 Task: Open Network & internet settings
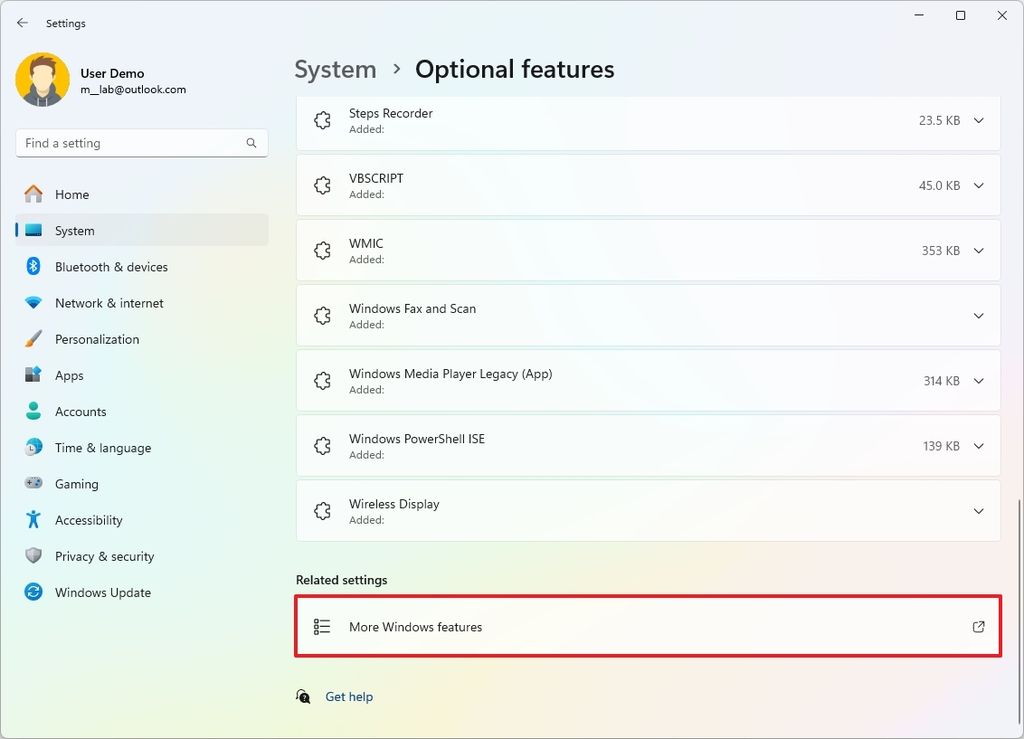(107, 303)
